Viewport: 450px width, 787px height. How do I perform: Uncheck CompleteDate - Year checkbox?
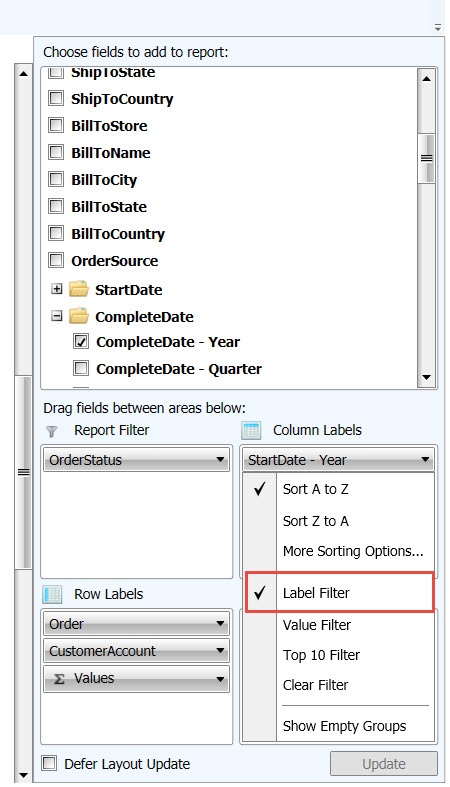pos(81,342)
